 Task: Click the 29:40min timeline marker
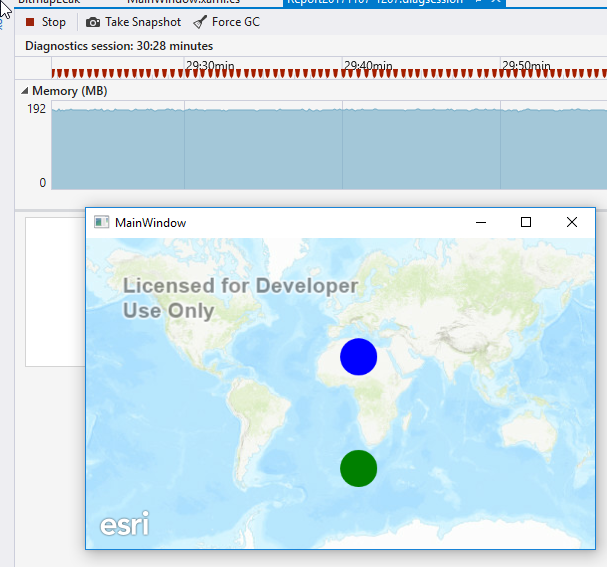(368, 65)
